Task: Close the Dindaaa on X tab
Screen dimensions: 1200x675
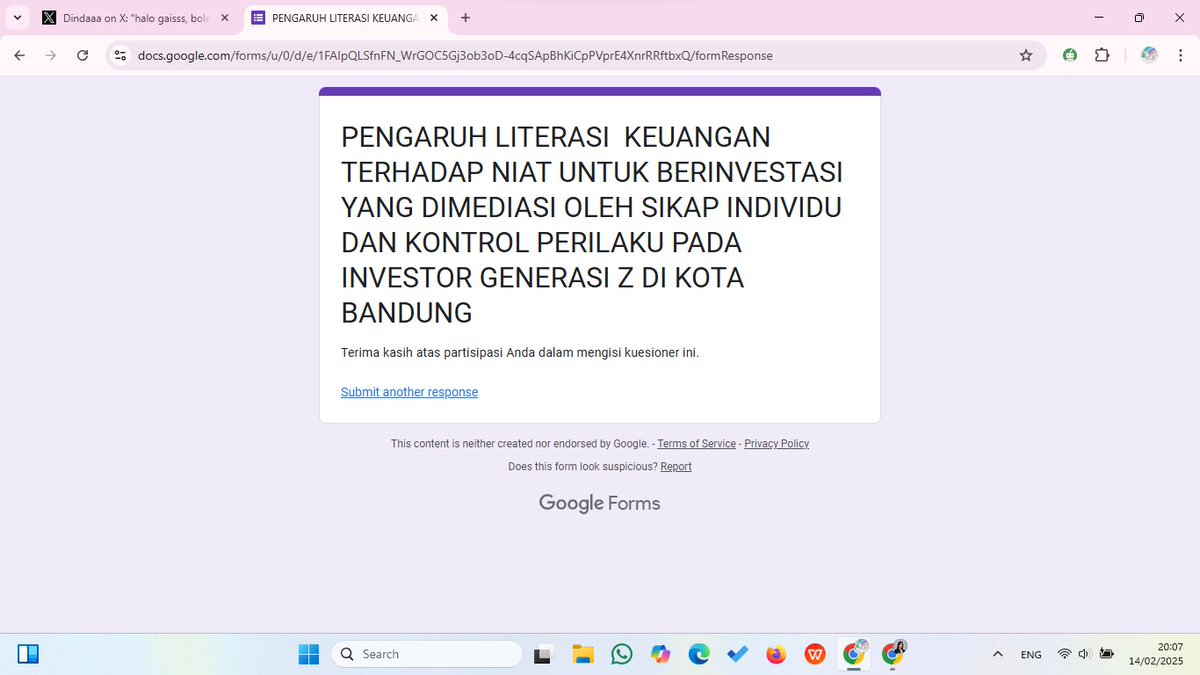Action: pos(224,18)
